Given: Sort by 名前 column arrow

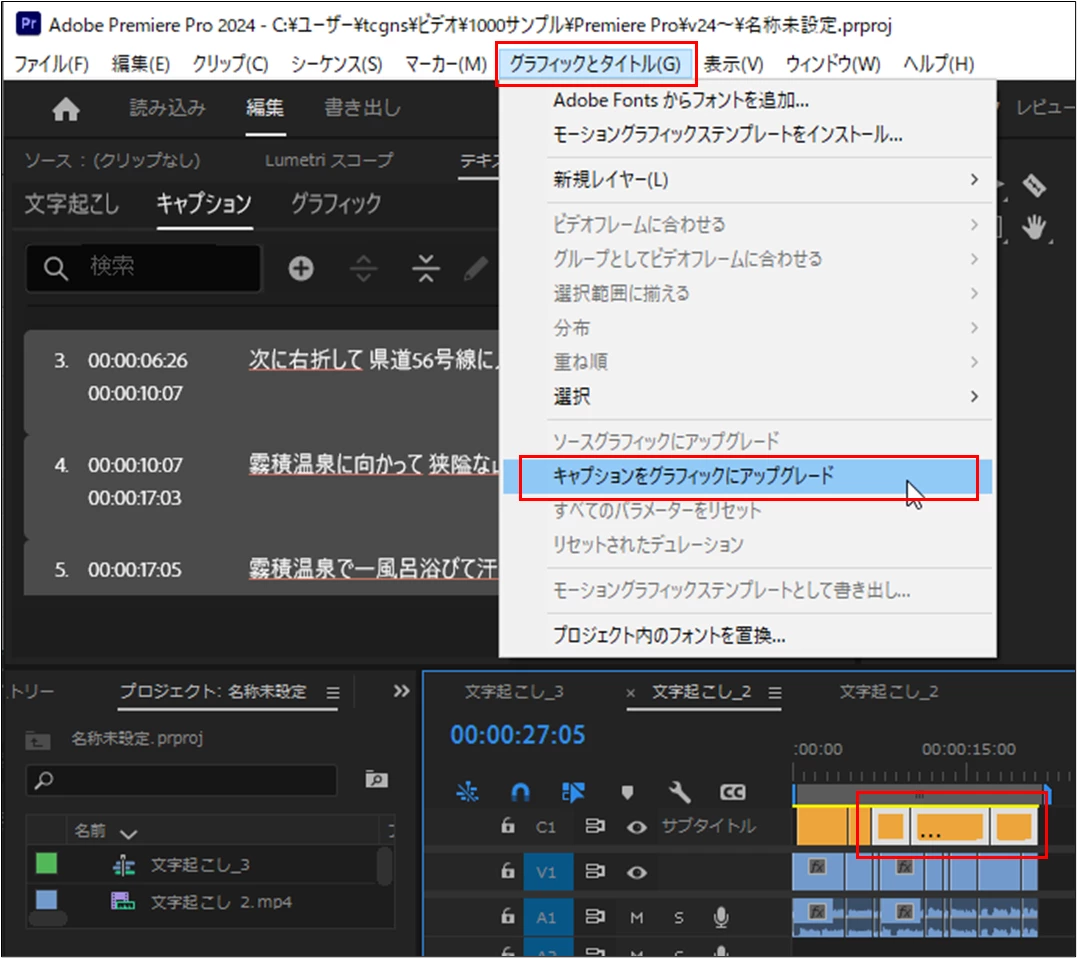Looking at the screenshot, I should [x=128, y=834].
